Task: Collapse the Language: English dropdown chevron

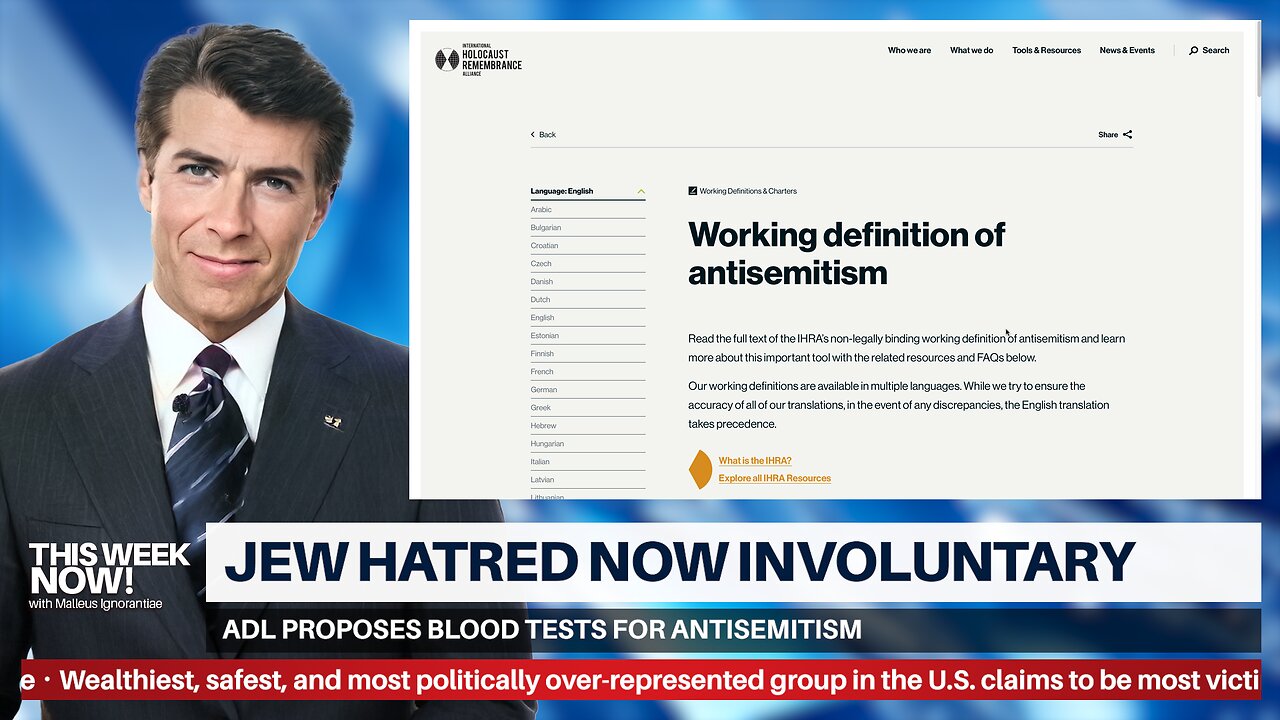Action: [641, 191]
